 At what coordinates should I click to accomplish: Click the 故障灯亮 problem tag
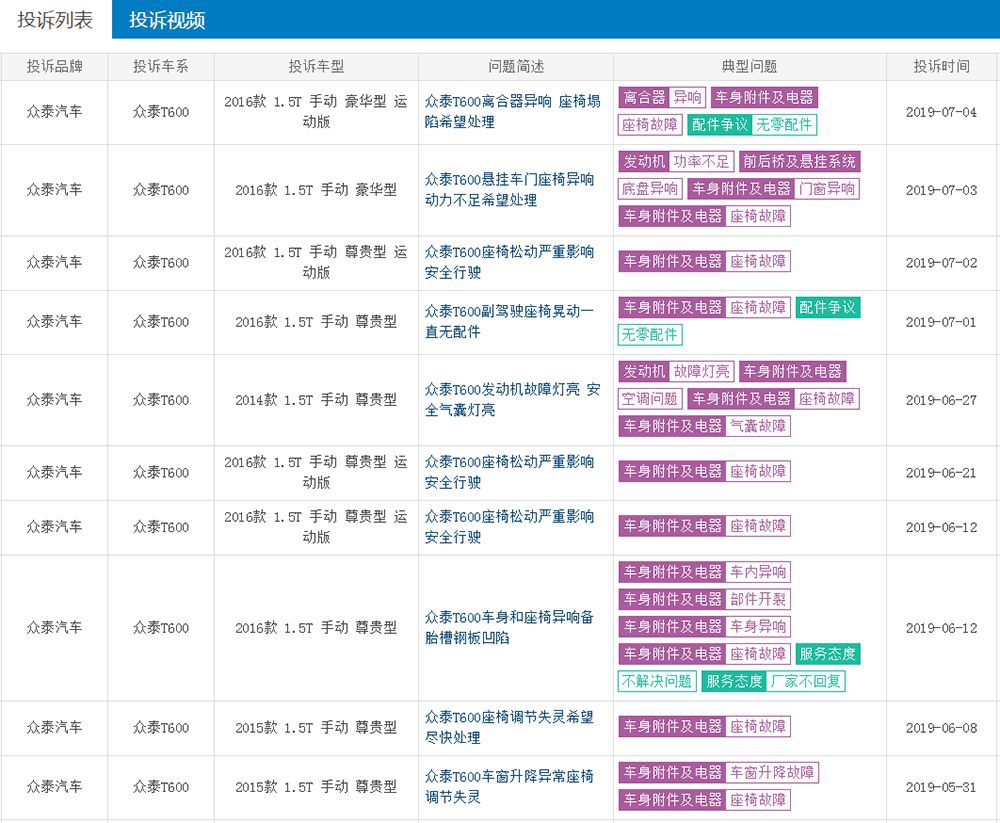point(701,372)
